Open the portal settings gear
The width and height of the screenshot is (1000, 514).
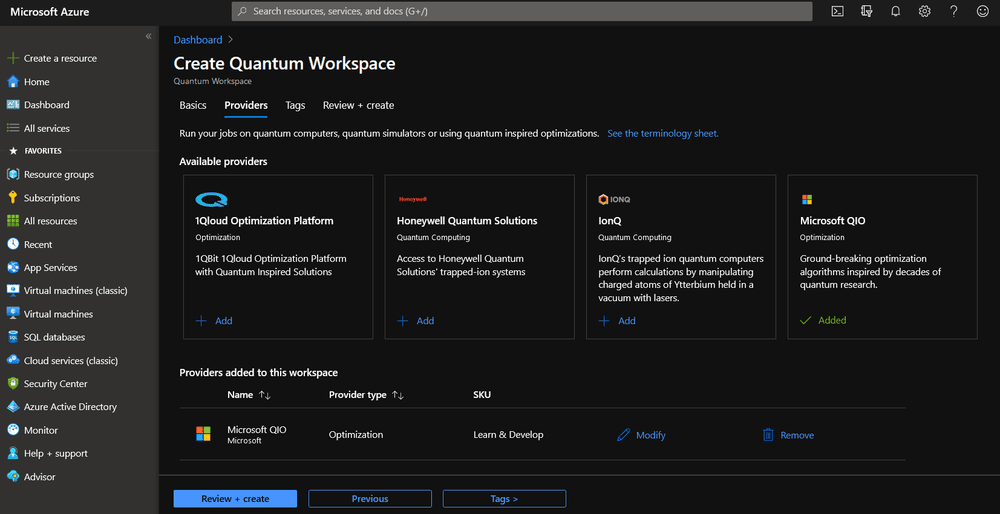click(924, 11)
